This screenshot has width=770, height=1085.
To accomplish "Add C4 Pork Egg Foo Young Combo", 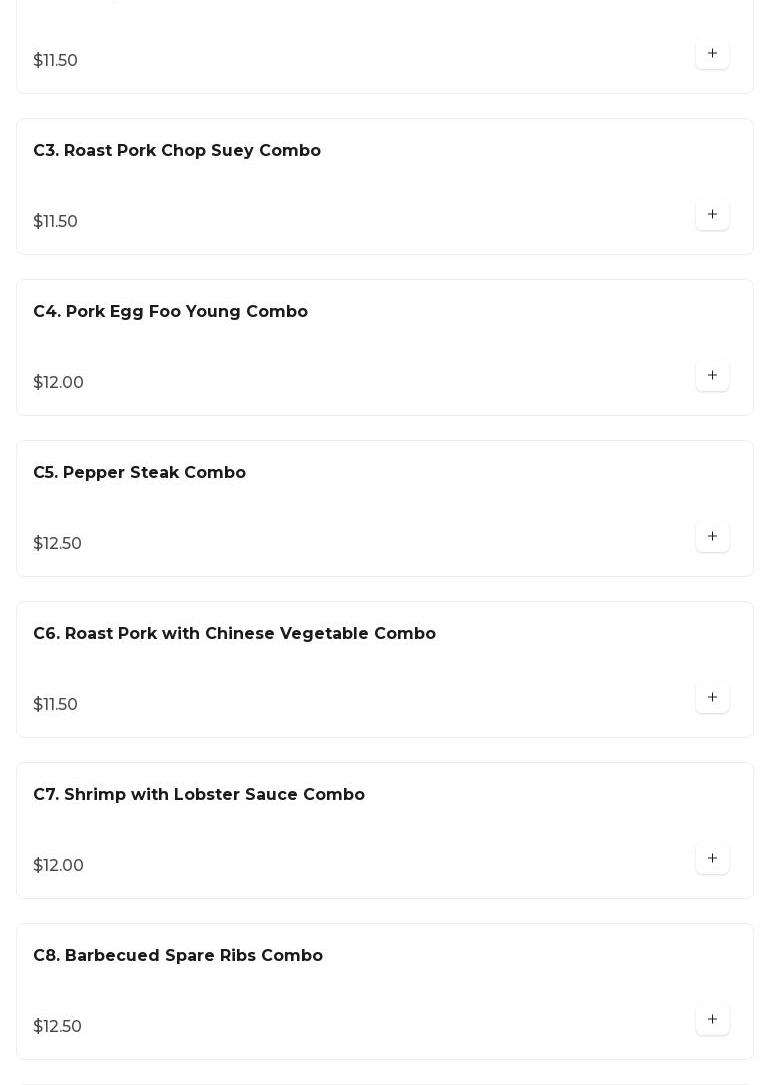I will (x=712, y=376).
